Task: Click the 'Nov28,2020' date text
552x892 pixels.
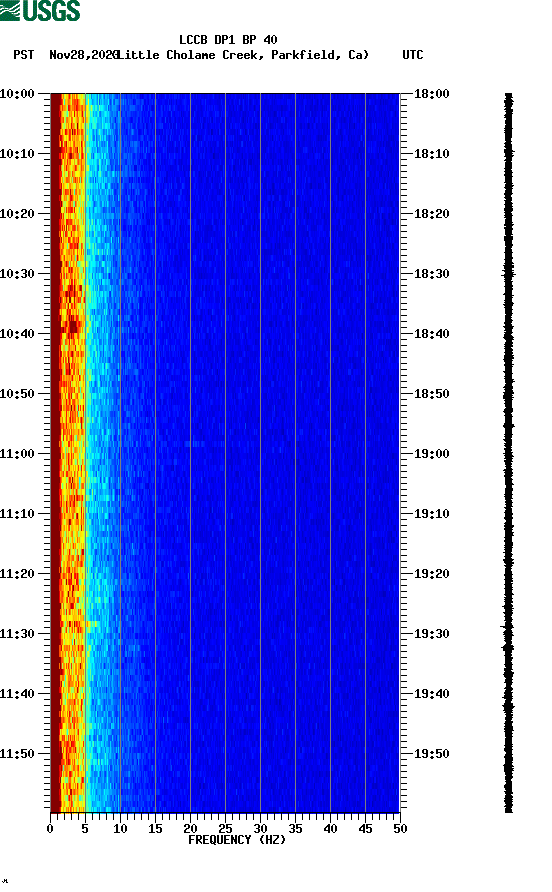Action: click(83, 55)
